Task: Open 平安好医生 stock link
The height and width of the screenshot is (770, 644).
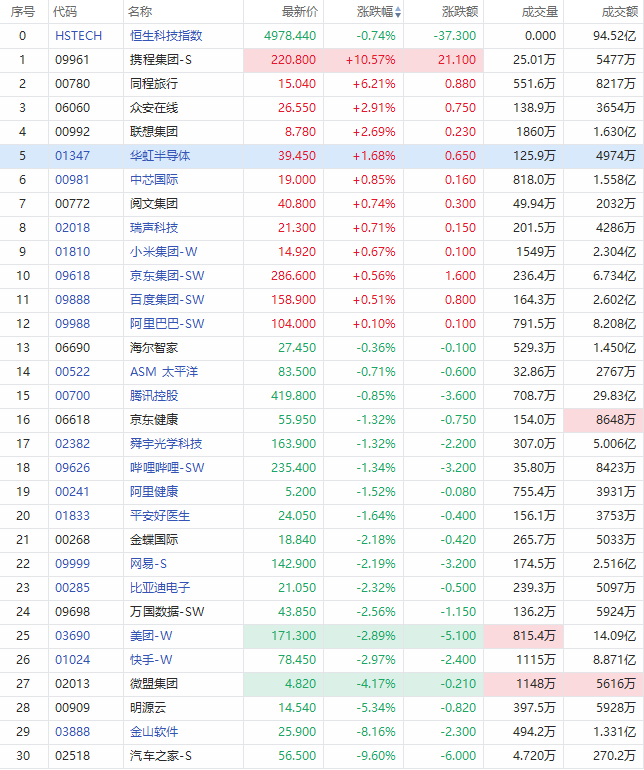Action: [x=160, y=516]
